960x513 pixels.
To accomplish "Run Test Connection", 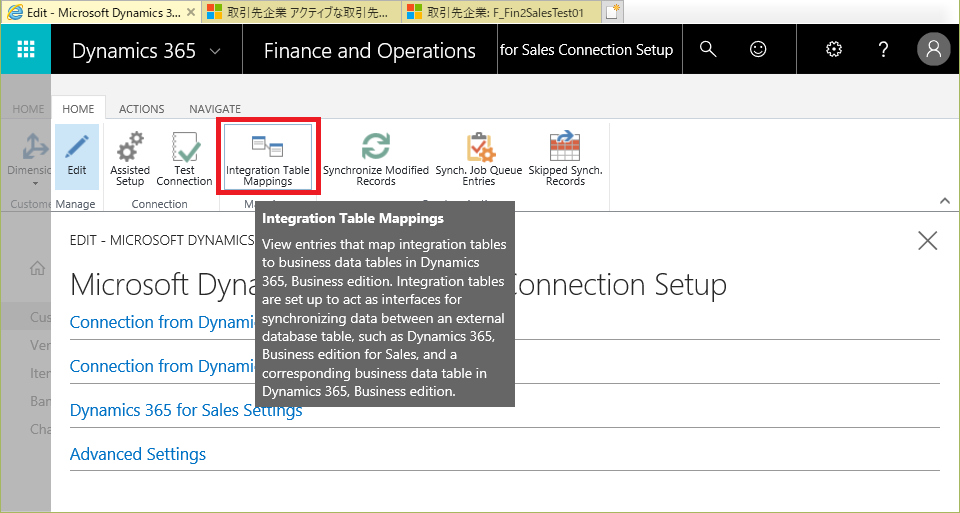I will point(184,159).
